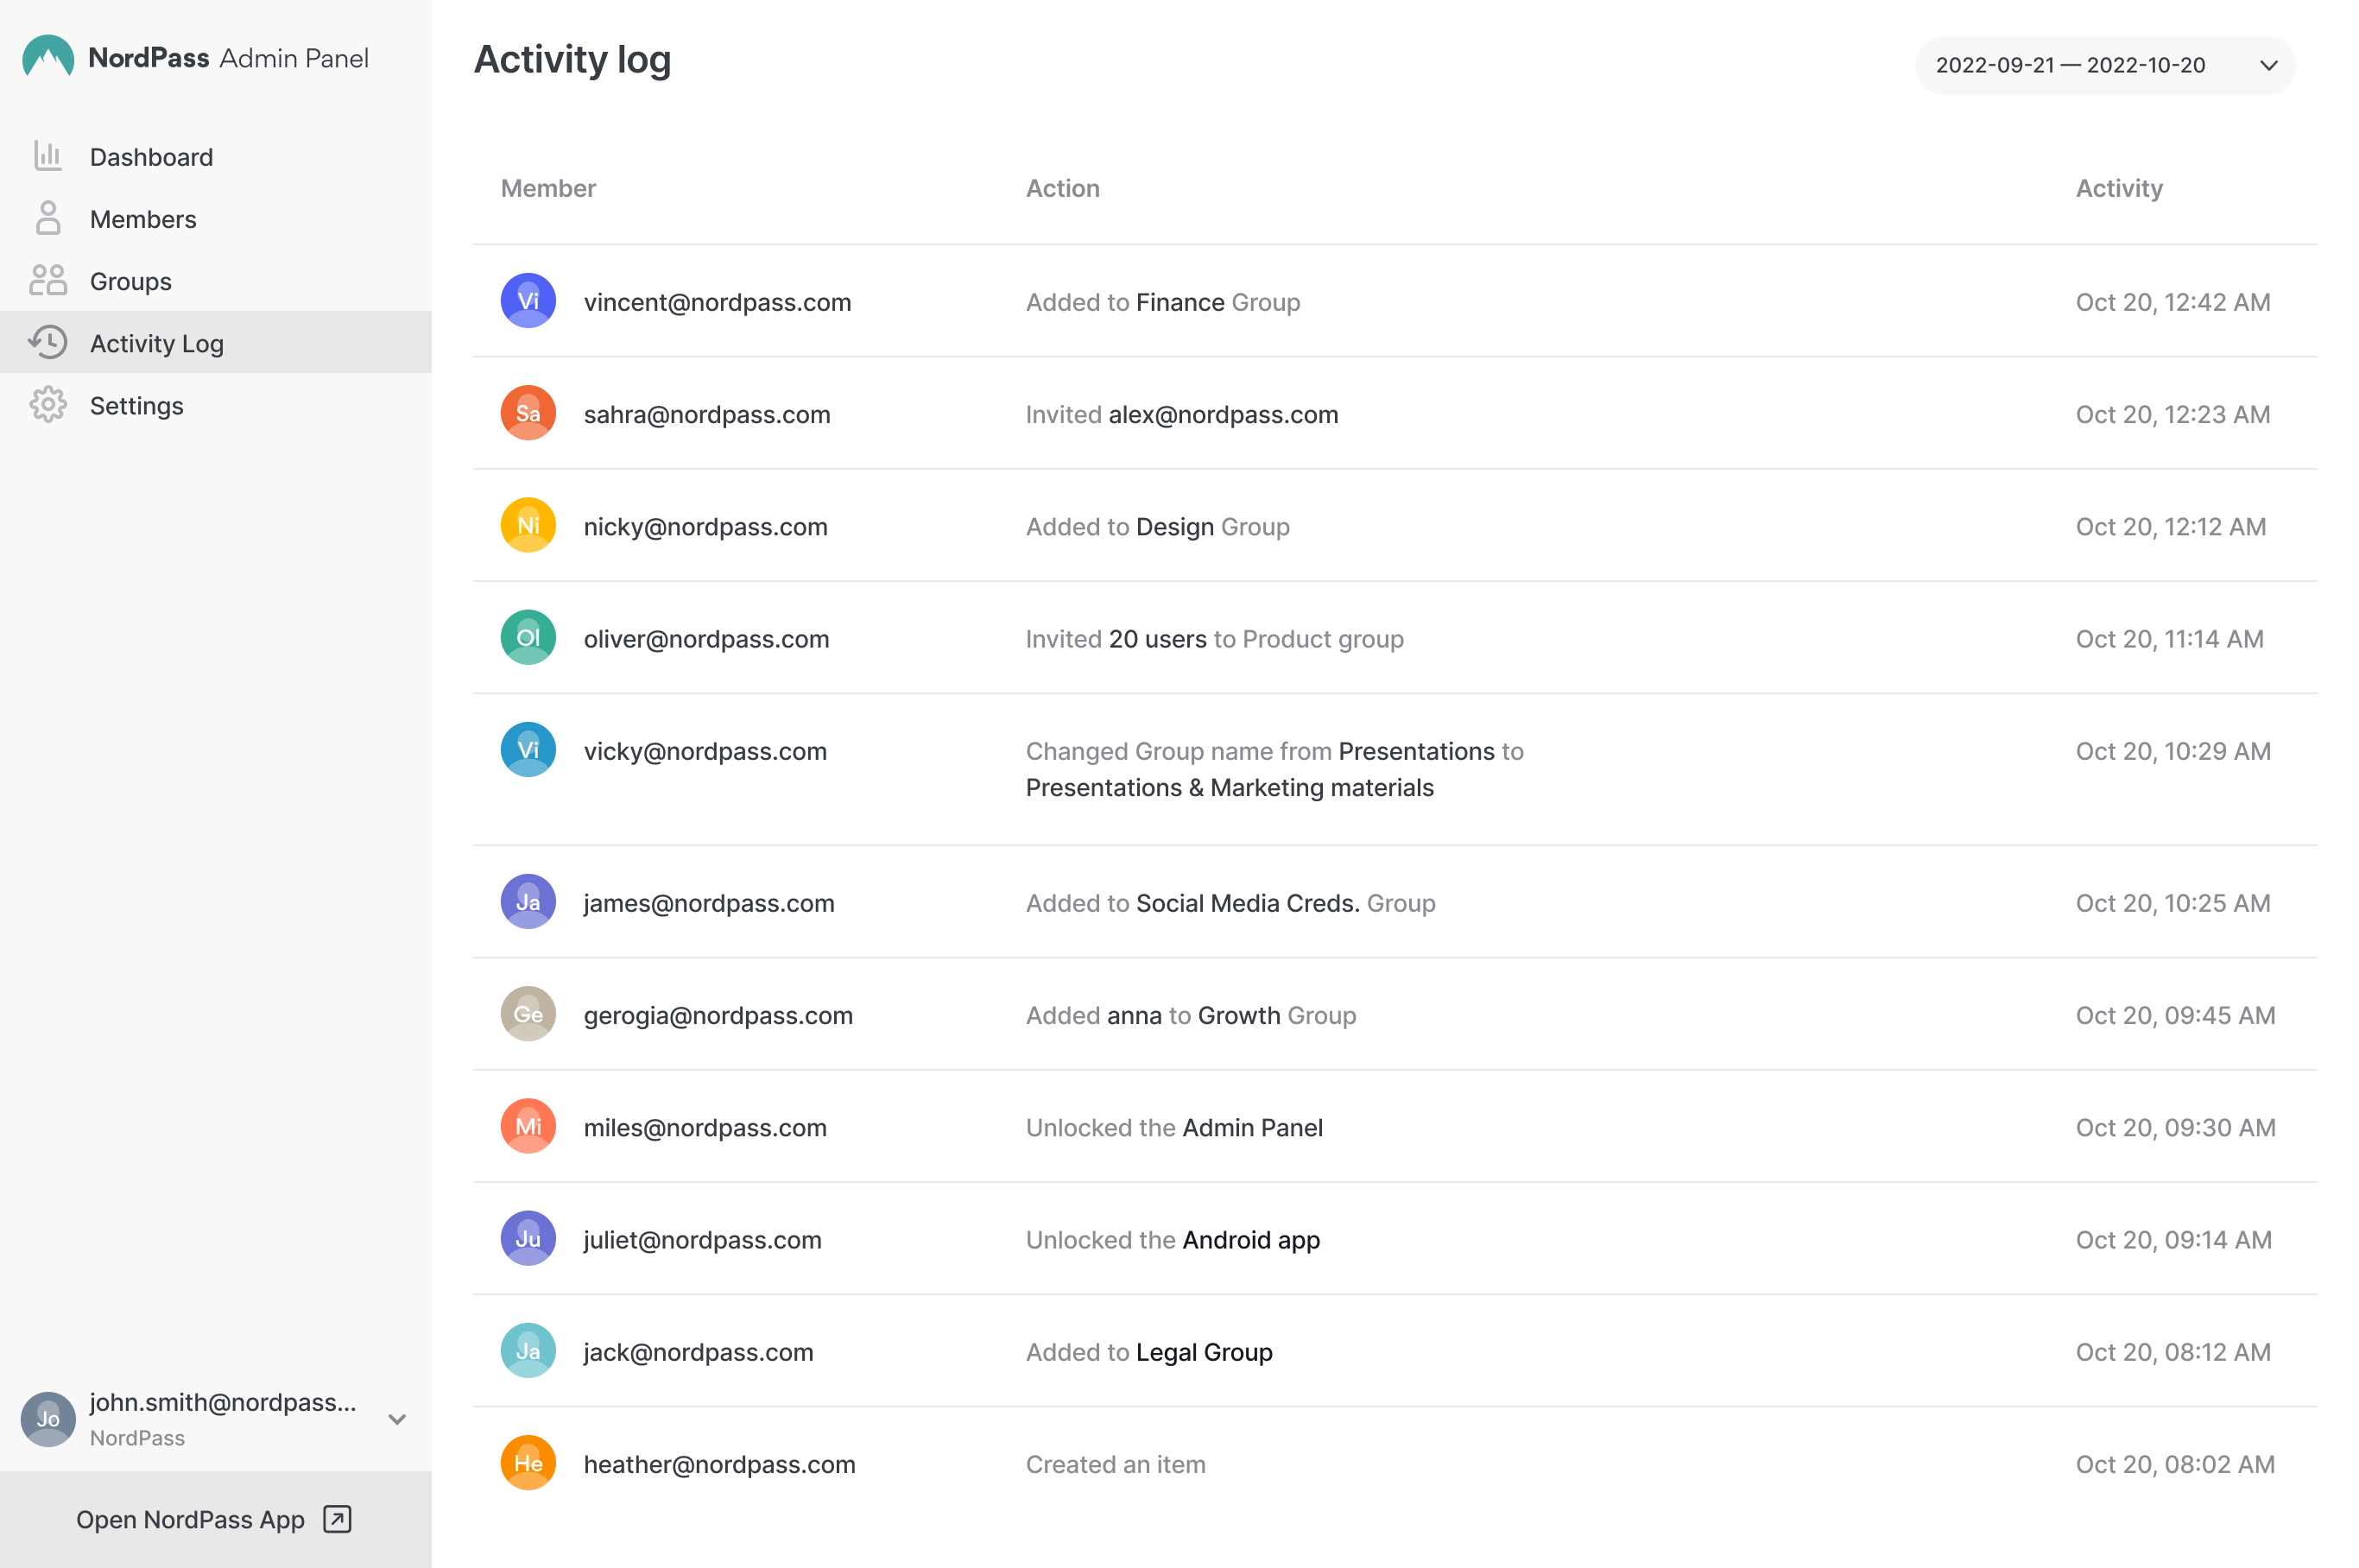Click the Members person icon
The height and width of the screenshot is (1568, 2359).
48,218
